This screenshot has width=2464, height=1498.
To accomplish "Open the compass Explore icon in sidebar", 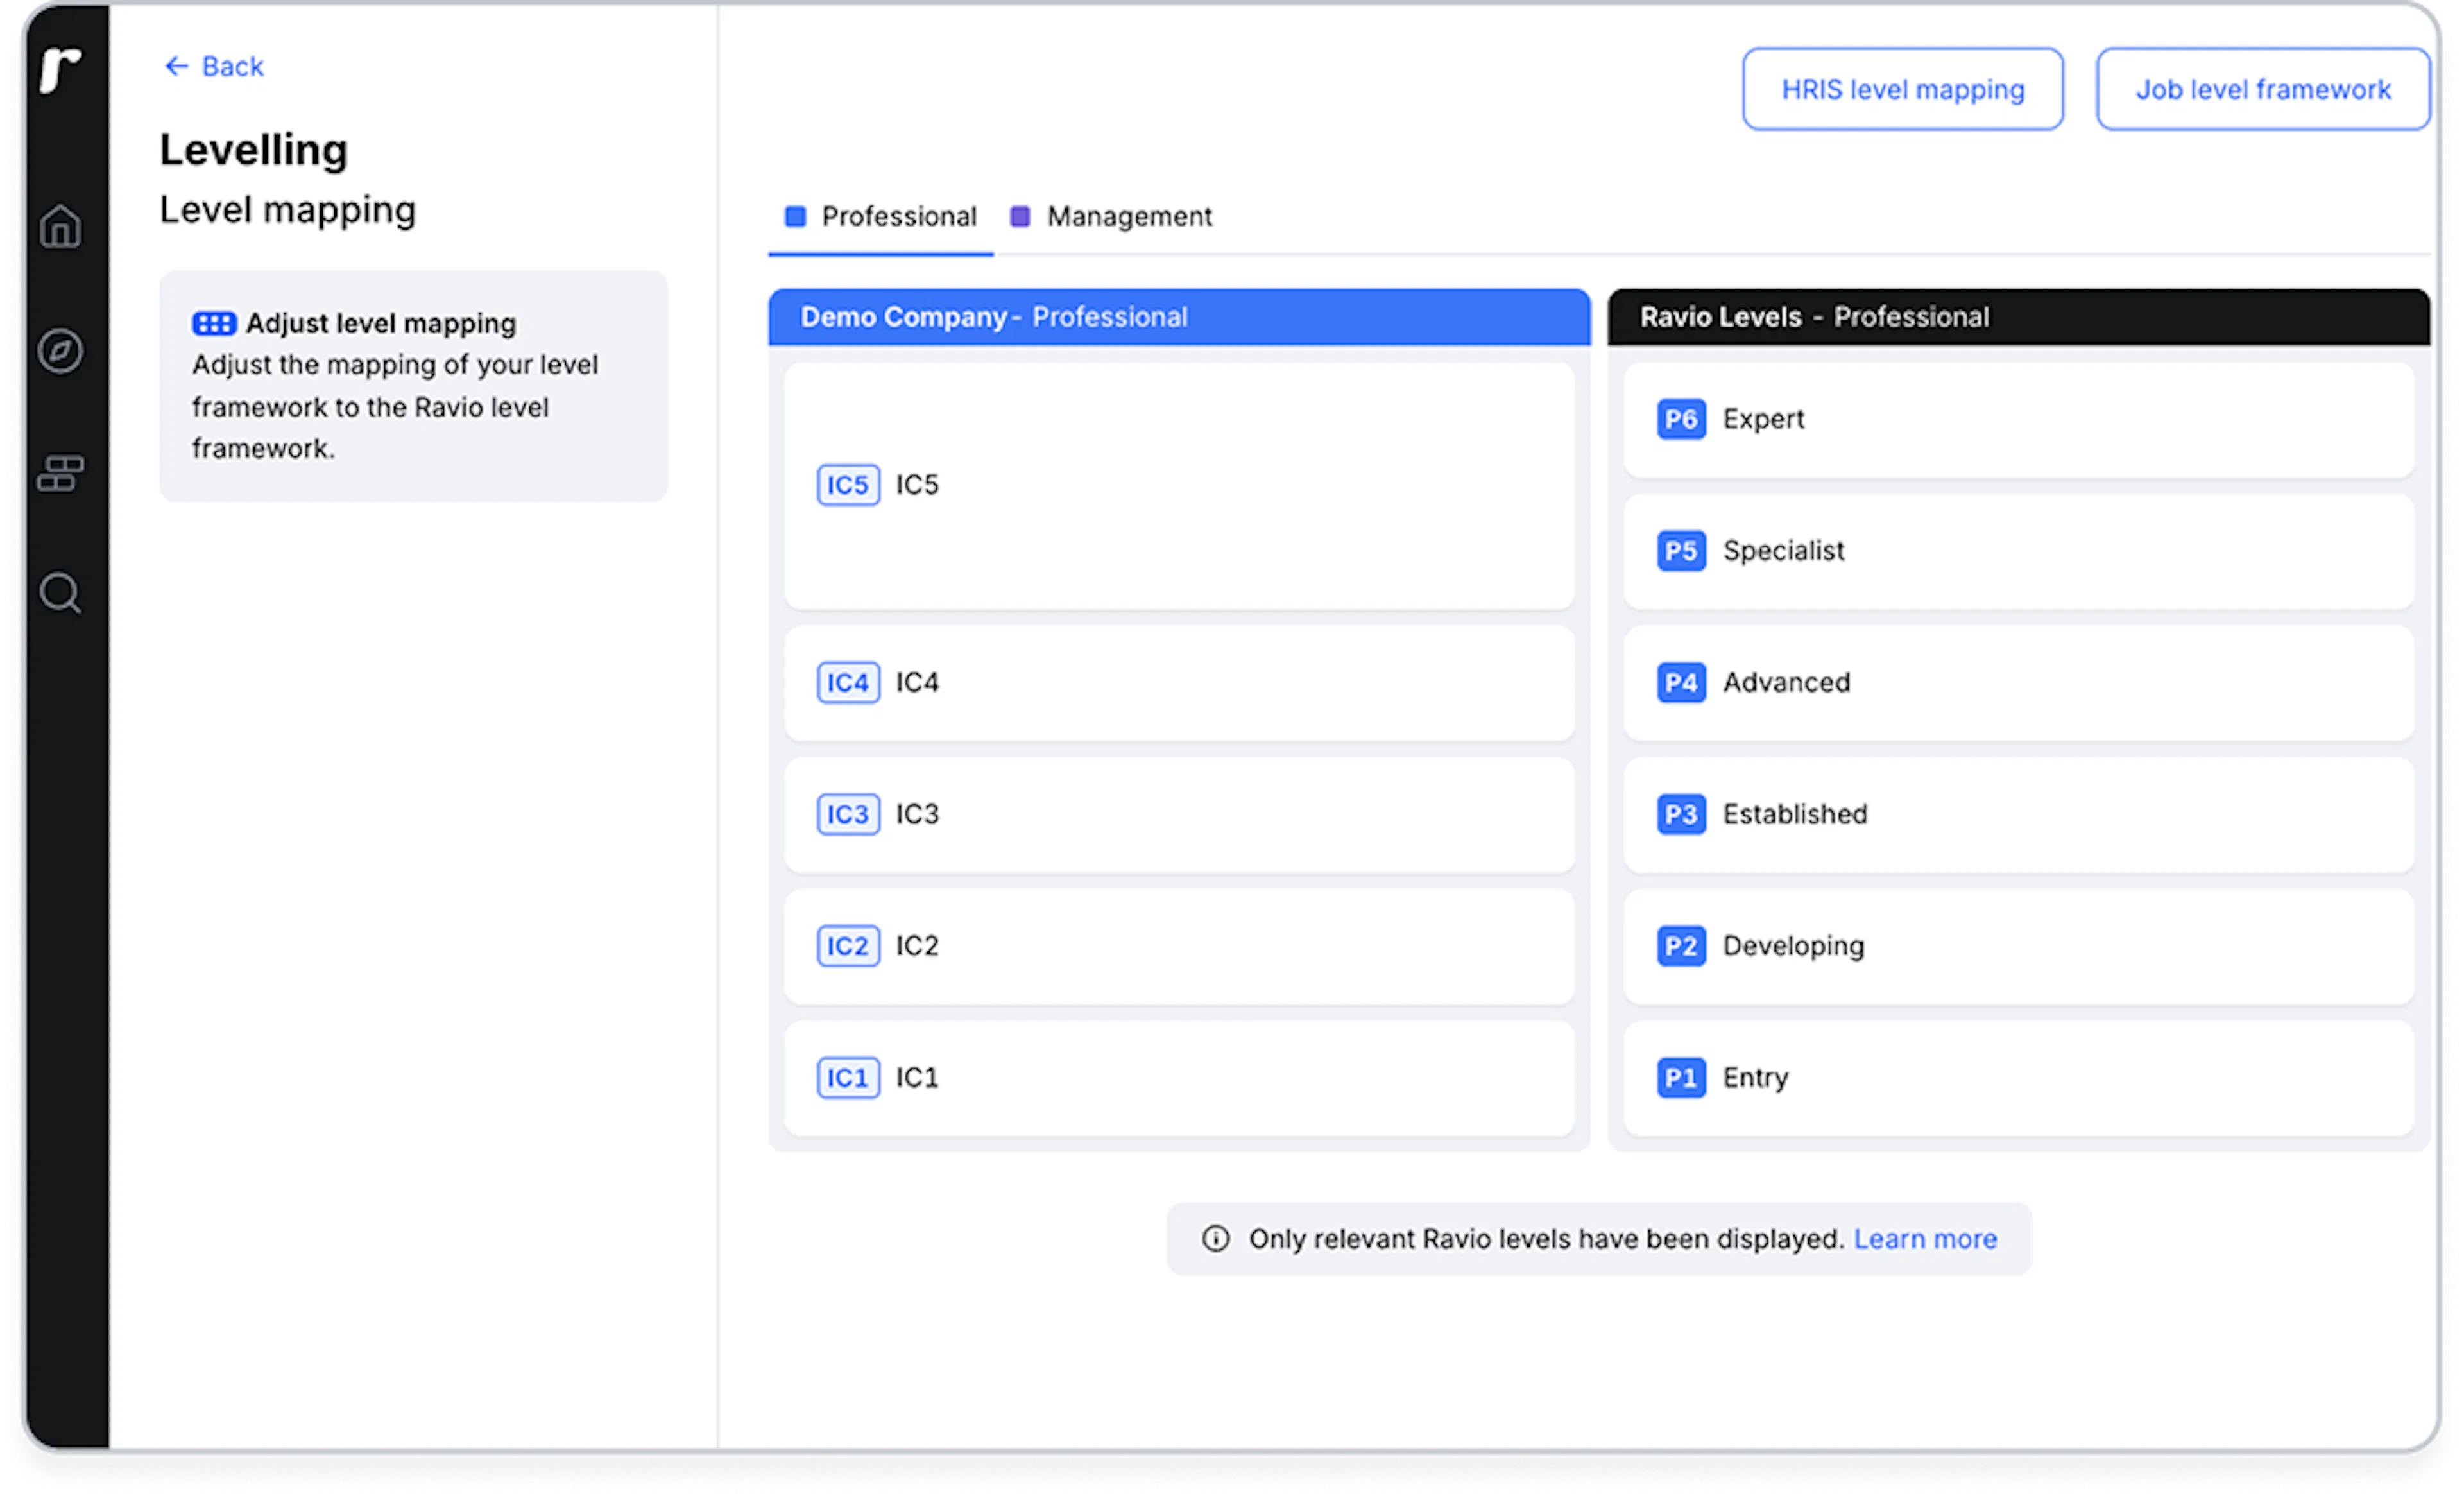I will point(60,351).
